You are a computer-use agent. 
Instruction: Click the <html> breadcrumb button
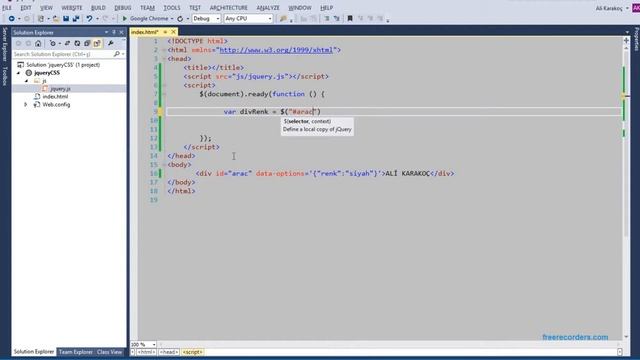click(146, 352)
